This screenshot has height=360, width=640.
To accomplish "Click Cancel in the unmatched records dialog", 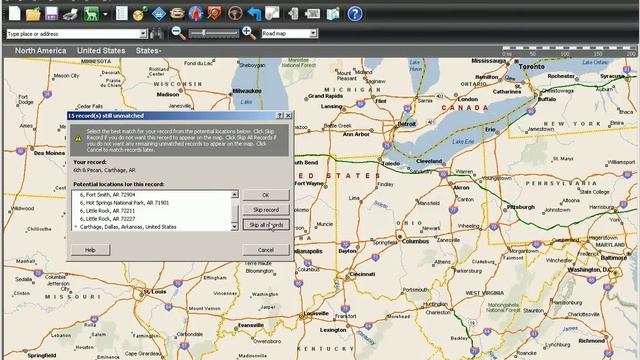I will point(266,250).
